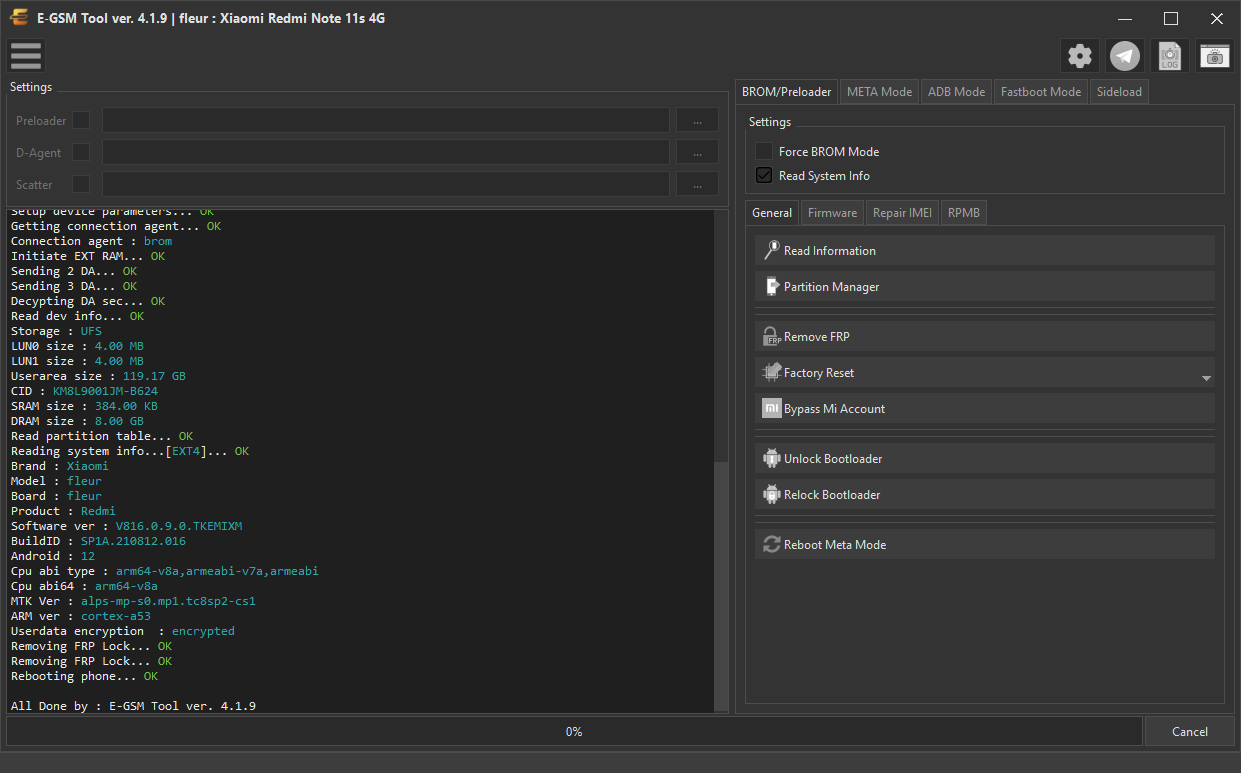Open the settings gear icon

(x=1080, y=56)
